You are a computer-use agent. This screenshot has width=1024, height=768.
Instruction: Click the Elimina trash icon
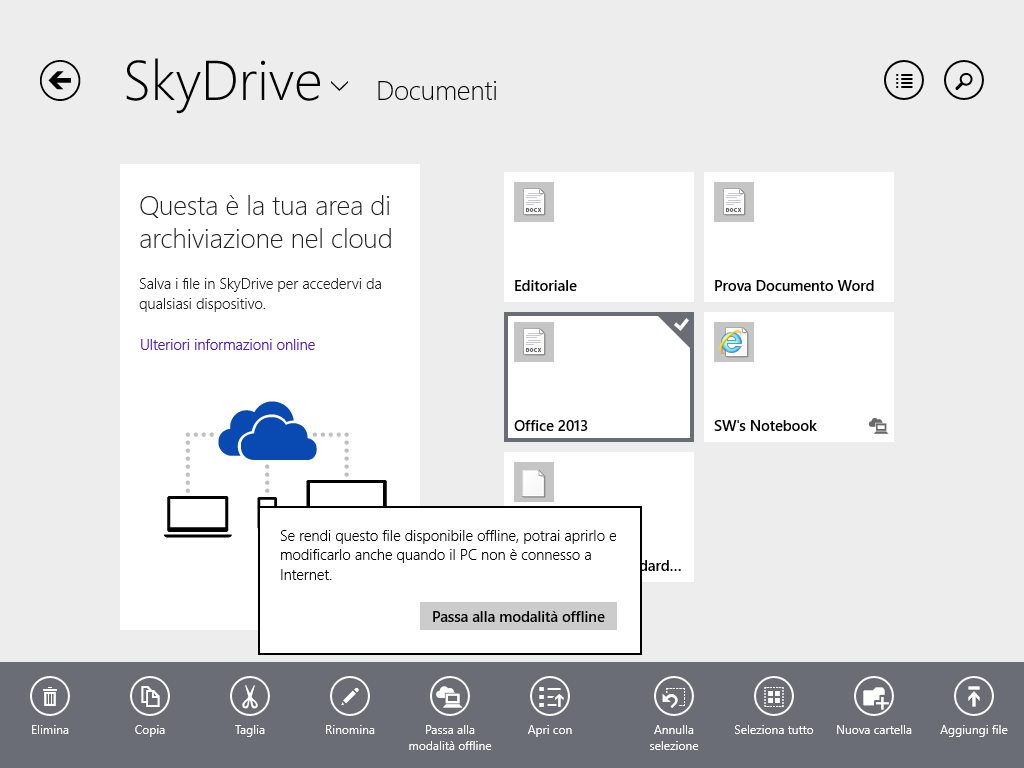(x=50, y=696)
